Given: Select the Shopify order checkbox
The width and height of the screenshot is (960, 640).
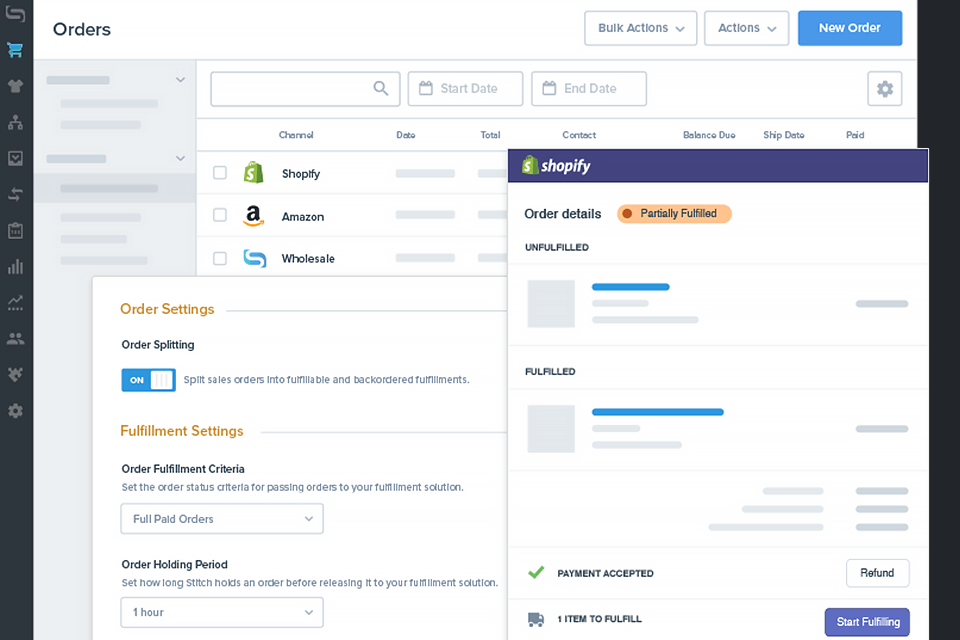Looking at the screenshot, I should (x=220, y=173).
